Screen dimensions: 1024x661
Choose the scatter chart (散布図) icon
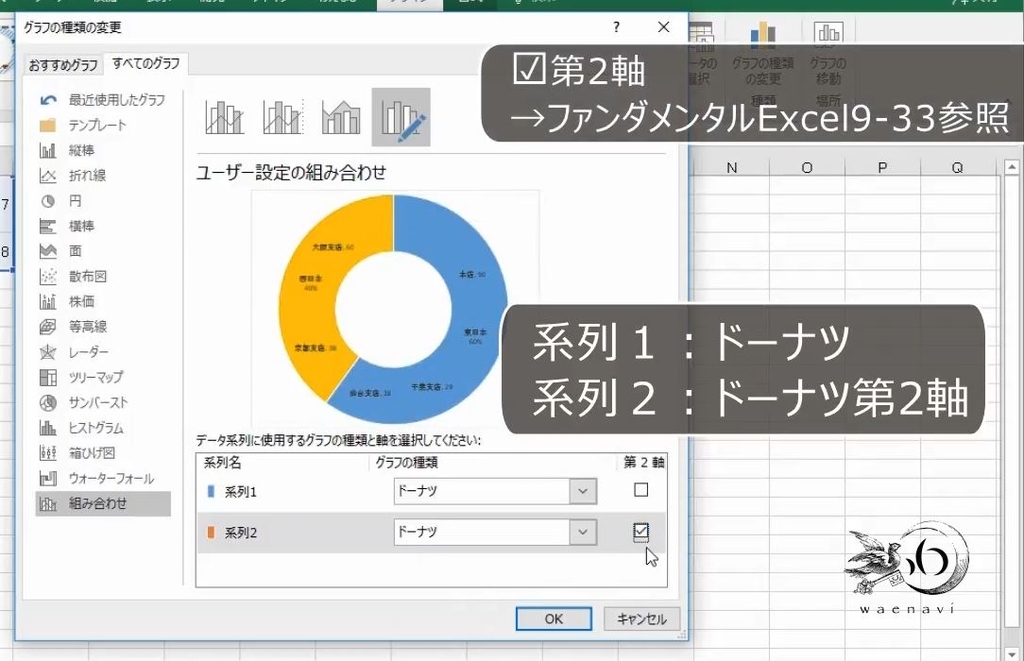(x=48, y=276)
